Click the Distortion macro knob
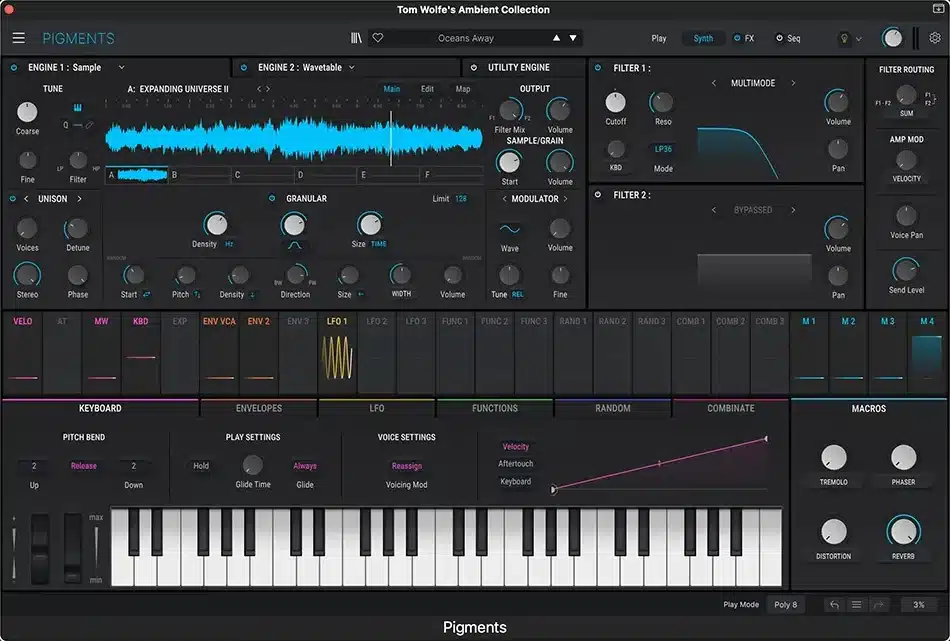Image resolution: width=950 pixels, height=641 pixels. 834,531
